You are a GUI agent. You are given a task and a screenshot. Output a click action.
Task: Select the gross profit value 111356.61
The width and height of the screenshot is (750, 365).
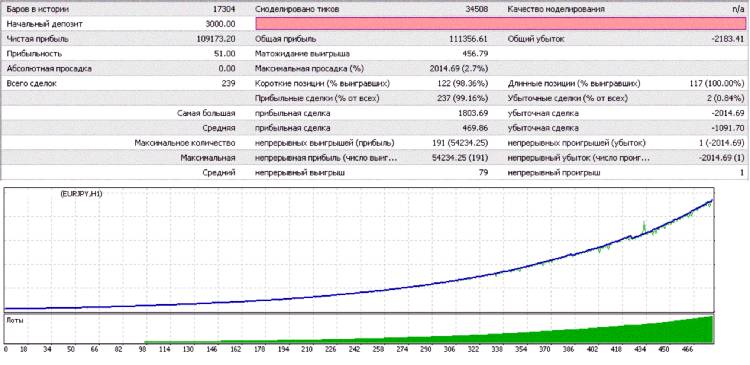(469, 39)
